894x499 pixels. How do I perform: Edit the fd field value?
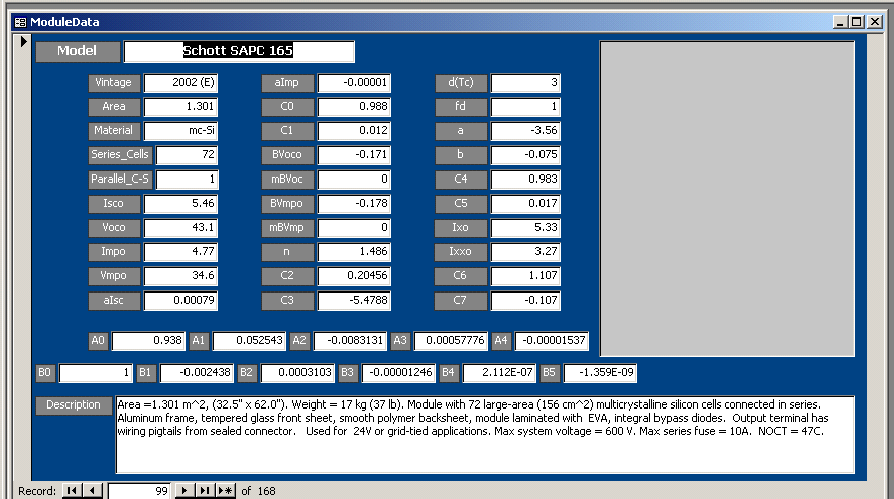526,107
